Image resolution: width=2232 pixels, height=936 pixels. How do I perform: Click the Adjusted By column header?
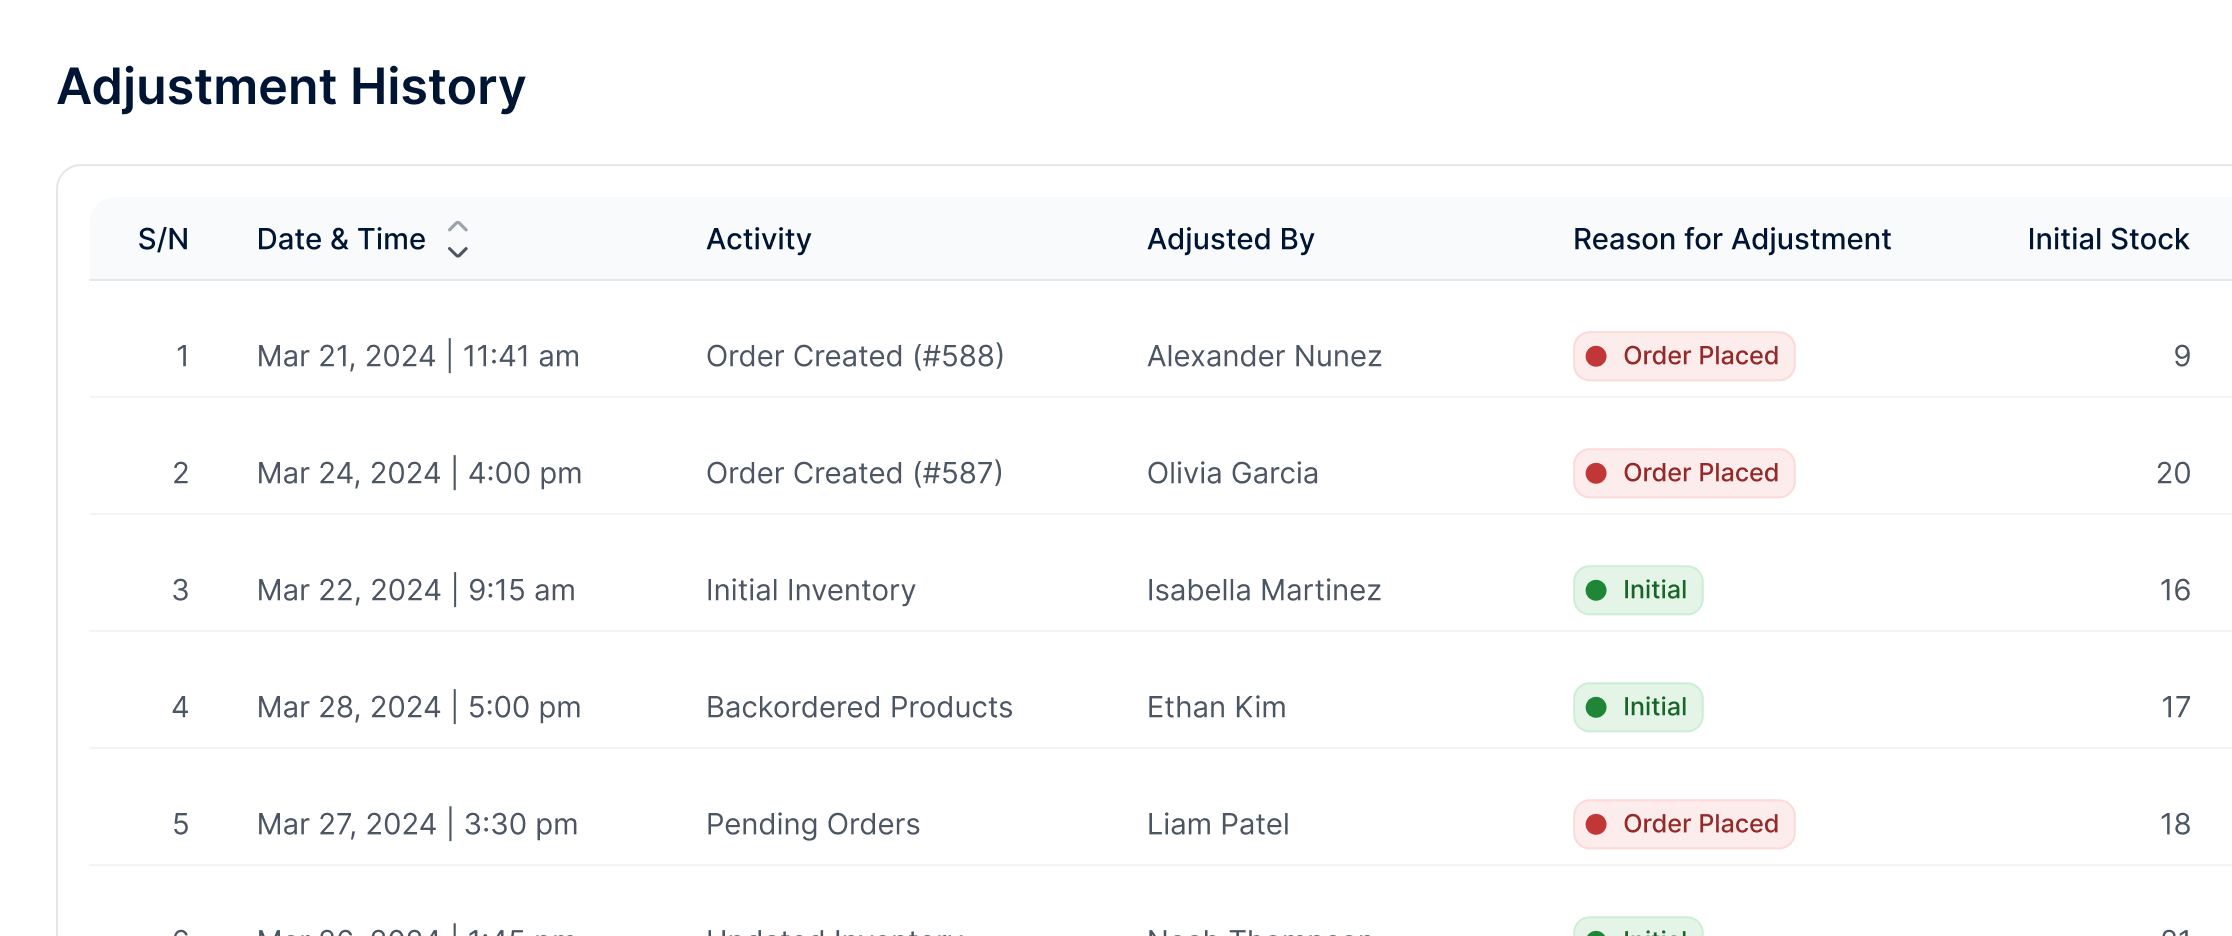tap(1230, 240)
